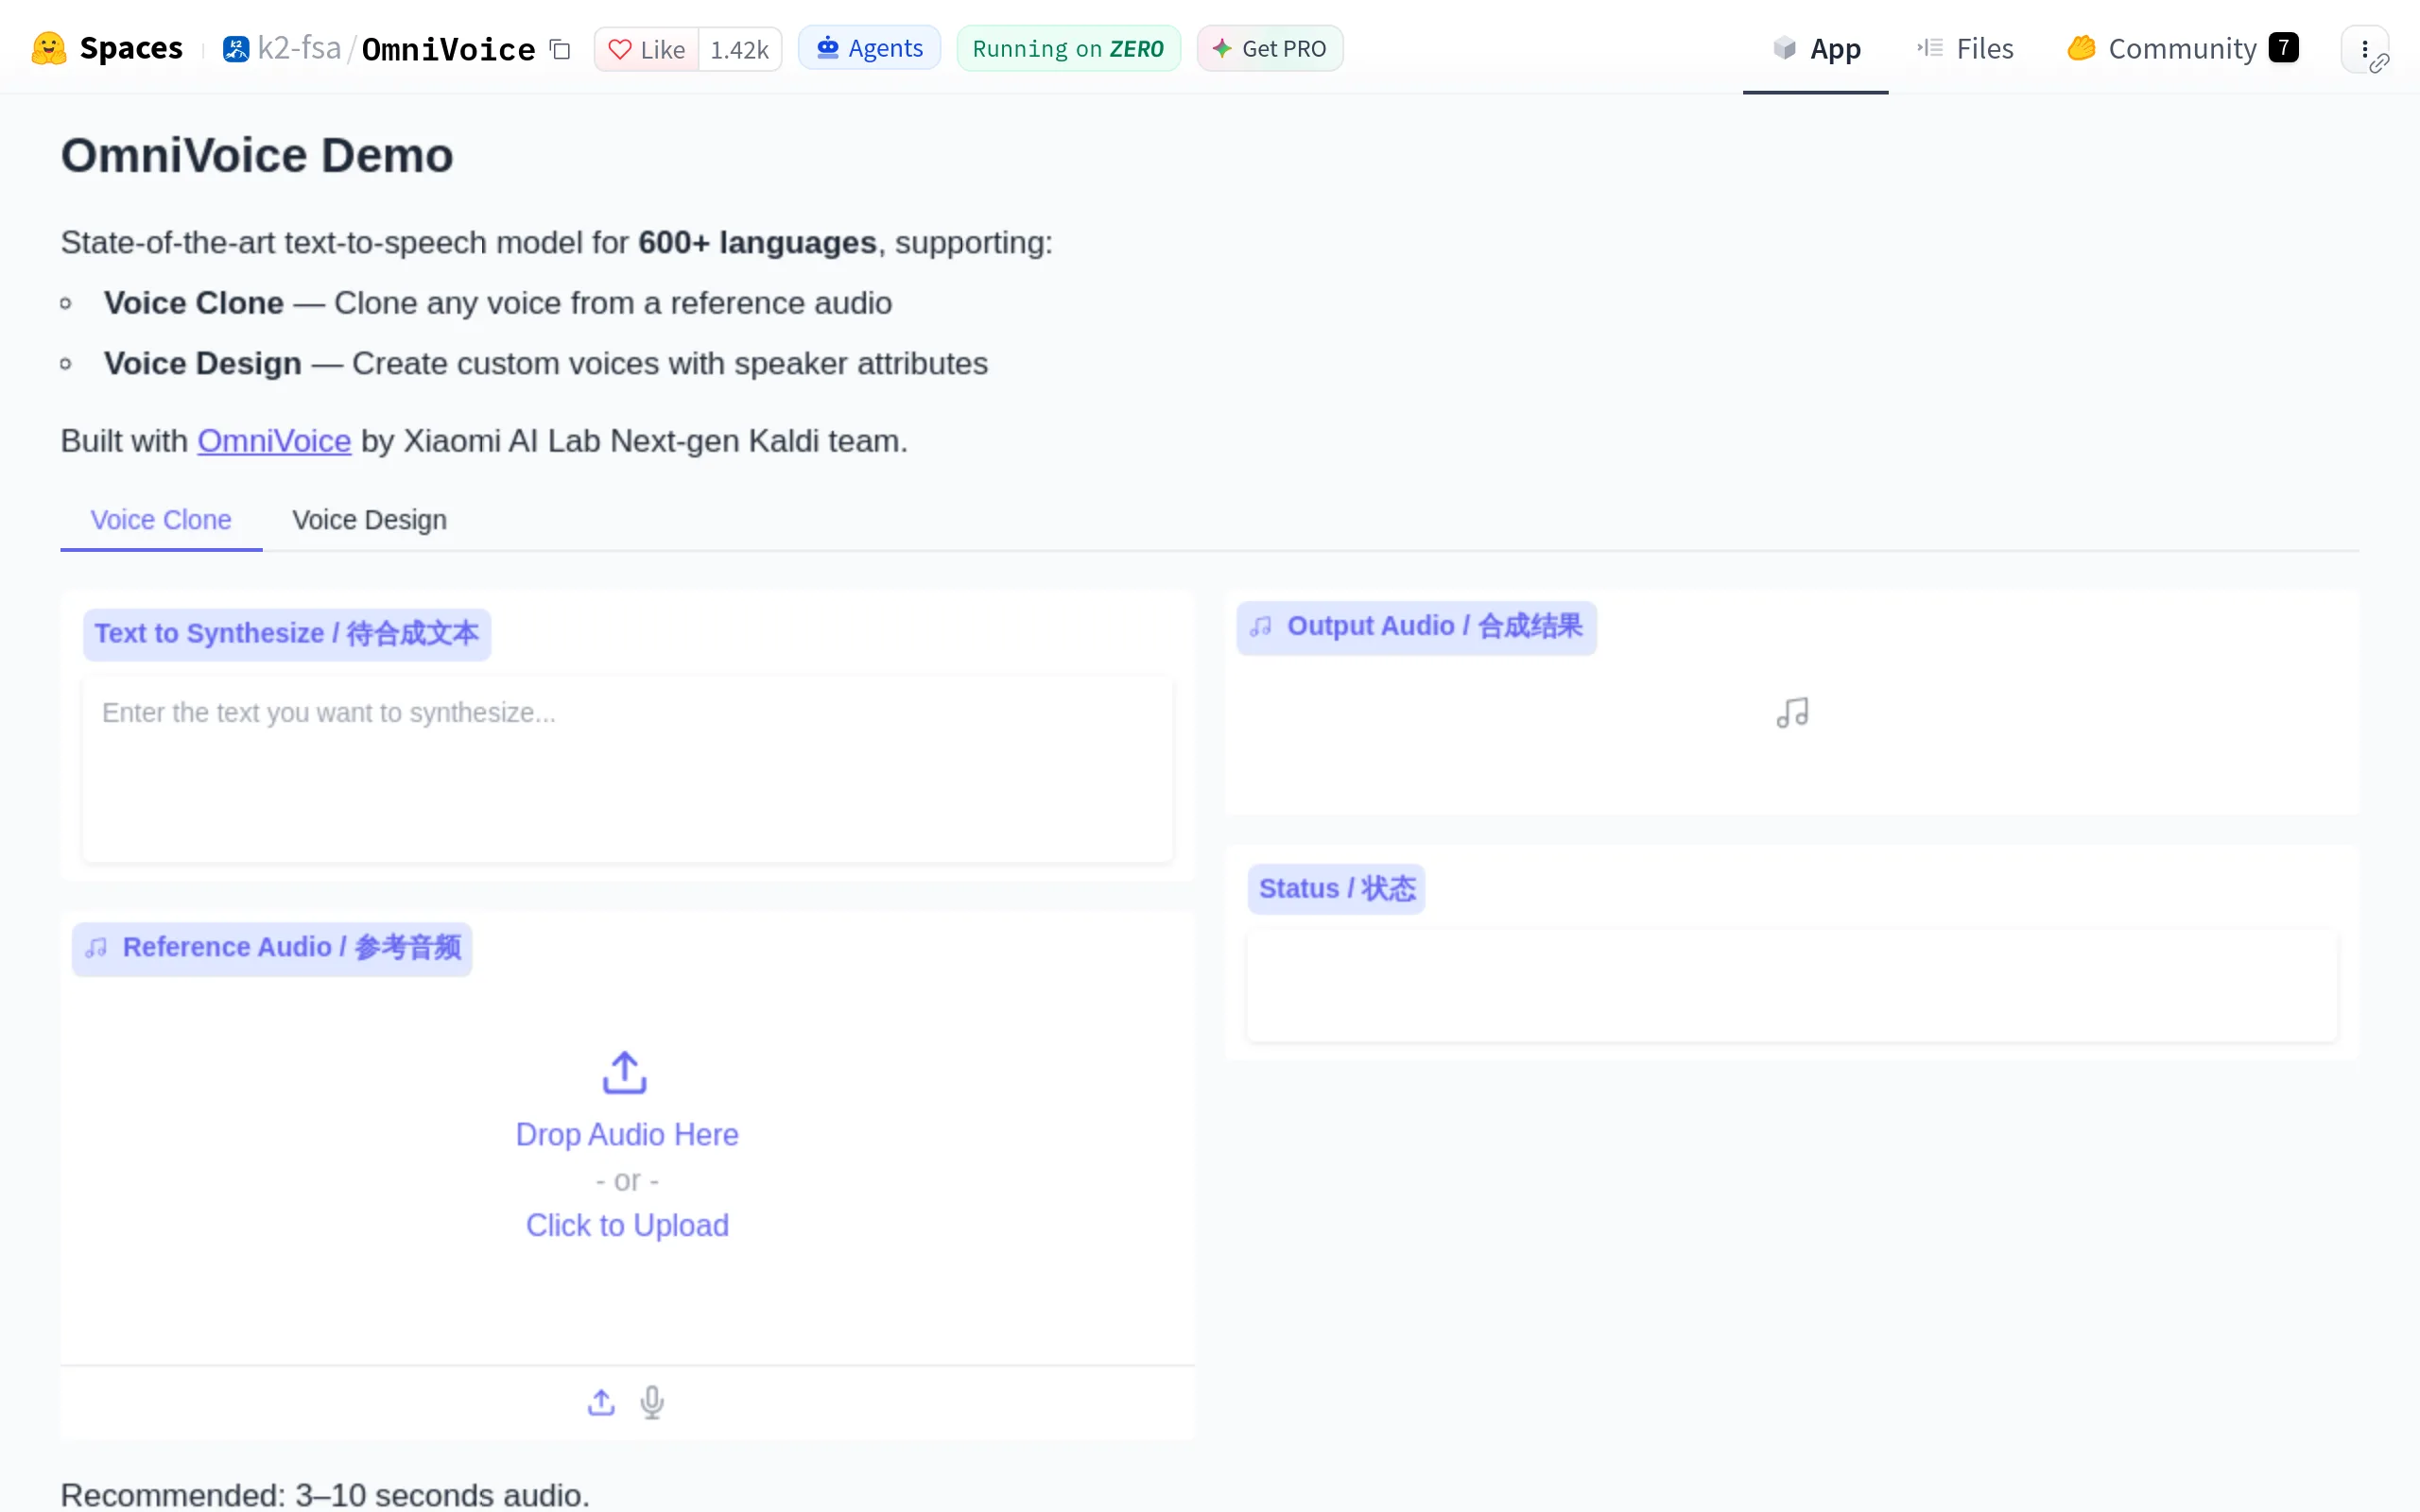The height and width of the screenshot is (1512, 2420).
Task: Click the Status label
Action: 1336,888
